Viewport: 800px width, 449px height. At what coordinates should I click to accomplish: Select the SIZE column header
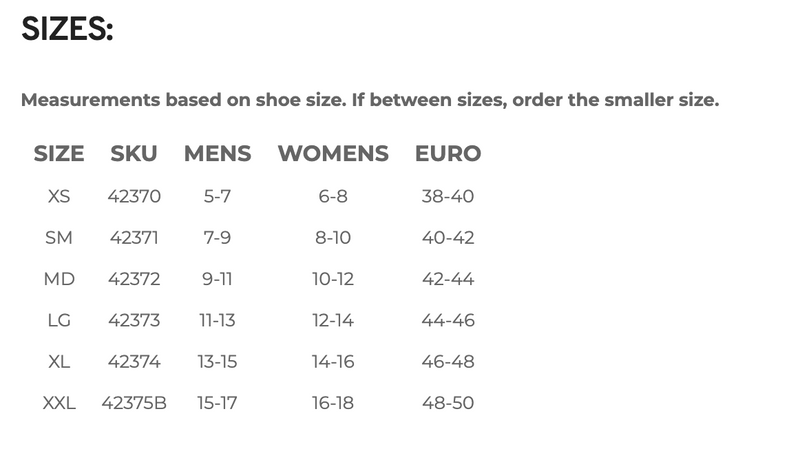[x=59, y=154]
